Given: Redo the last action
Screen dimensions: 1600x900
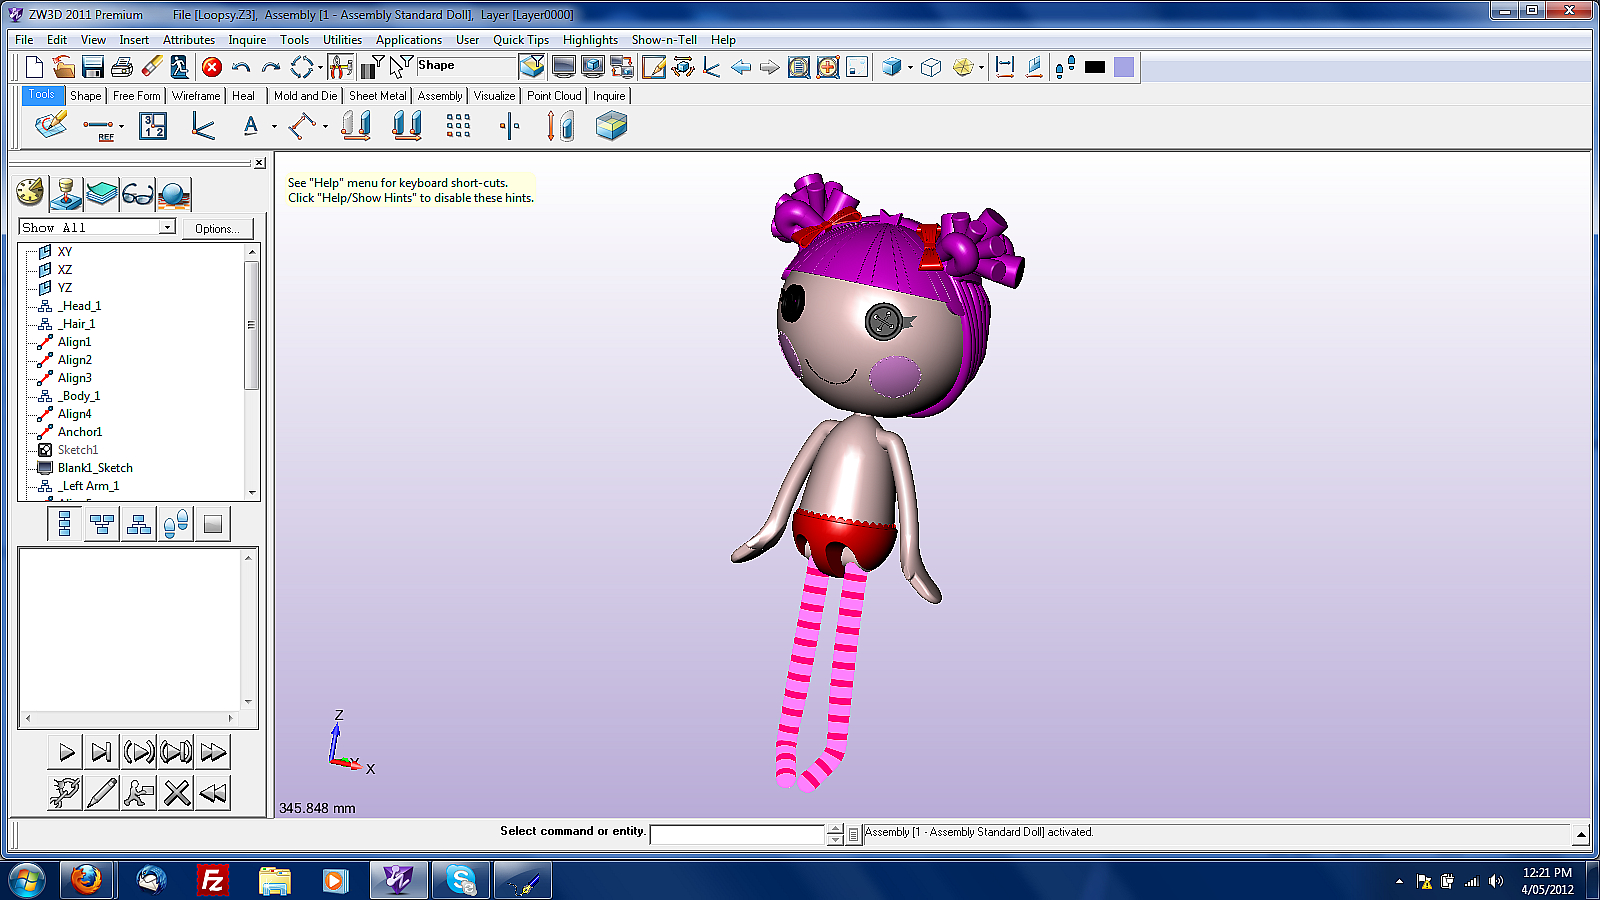Looking at the screenshot, I should coord(270,67).
